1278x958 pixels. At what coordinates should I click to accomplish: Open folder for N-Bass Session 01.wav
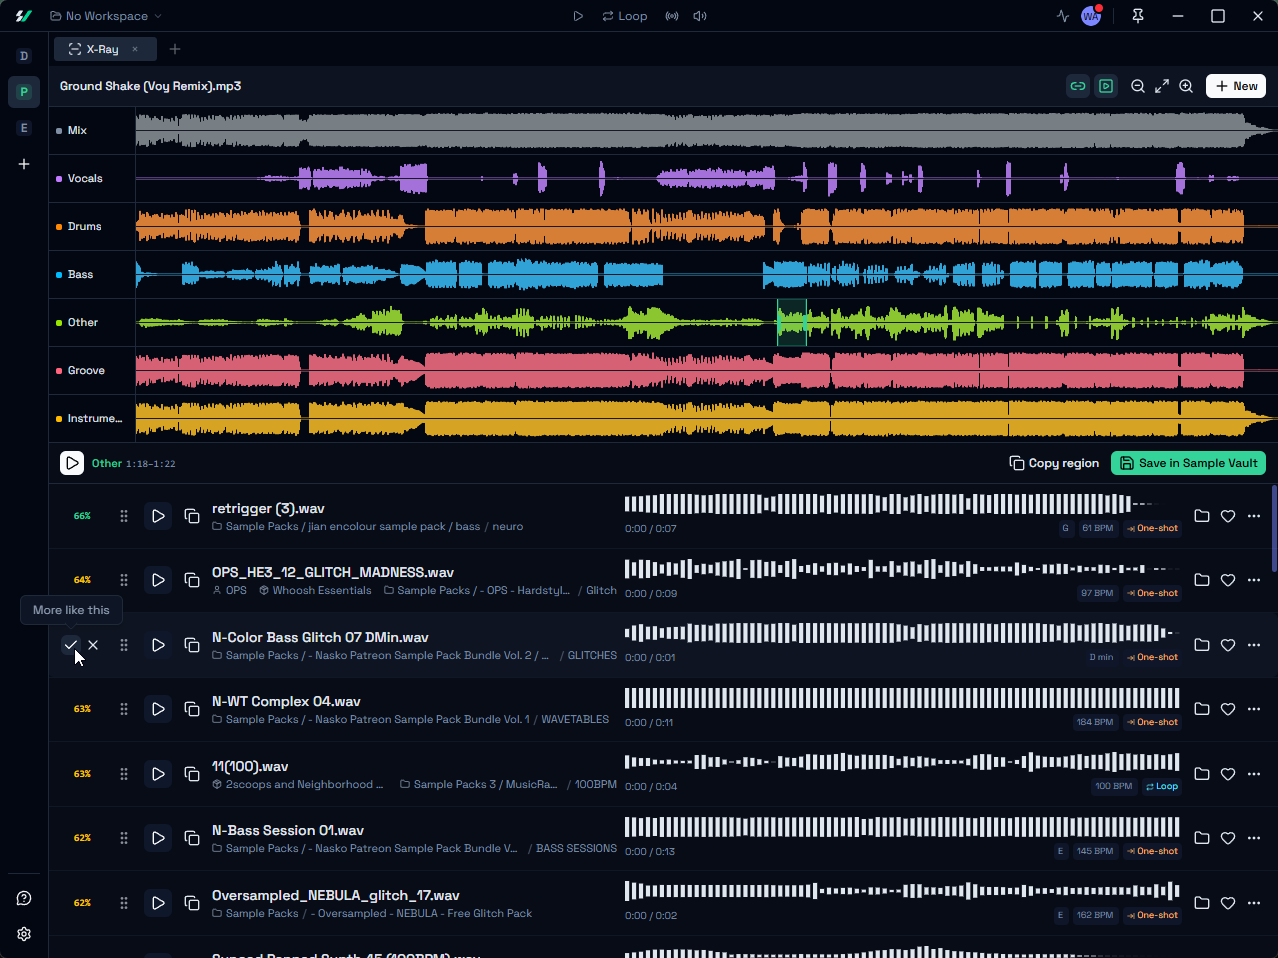point(1202,838)
